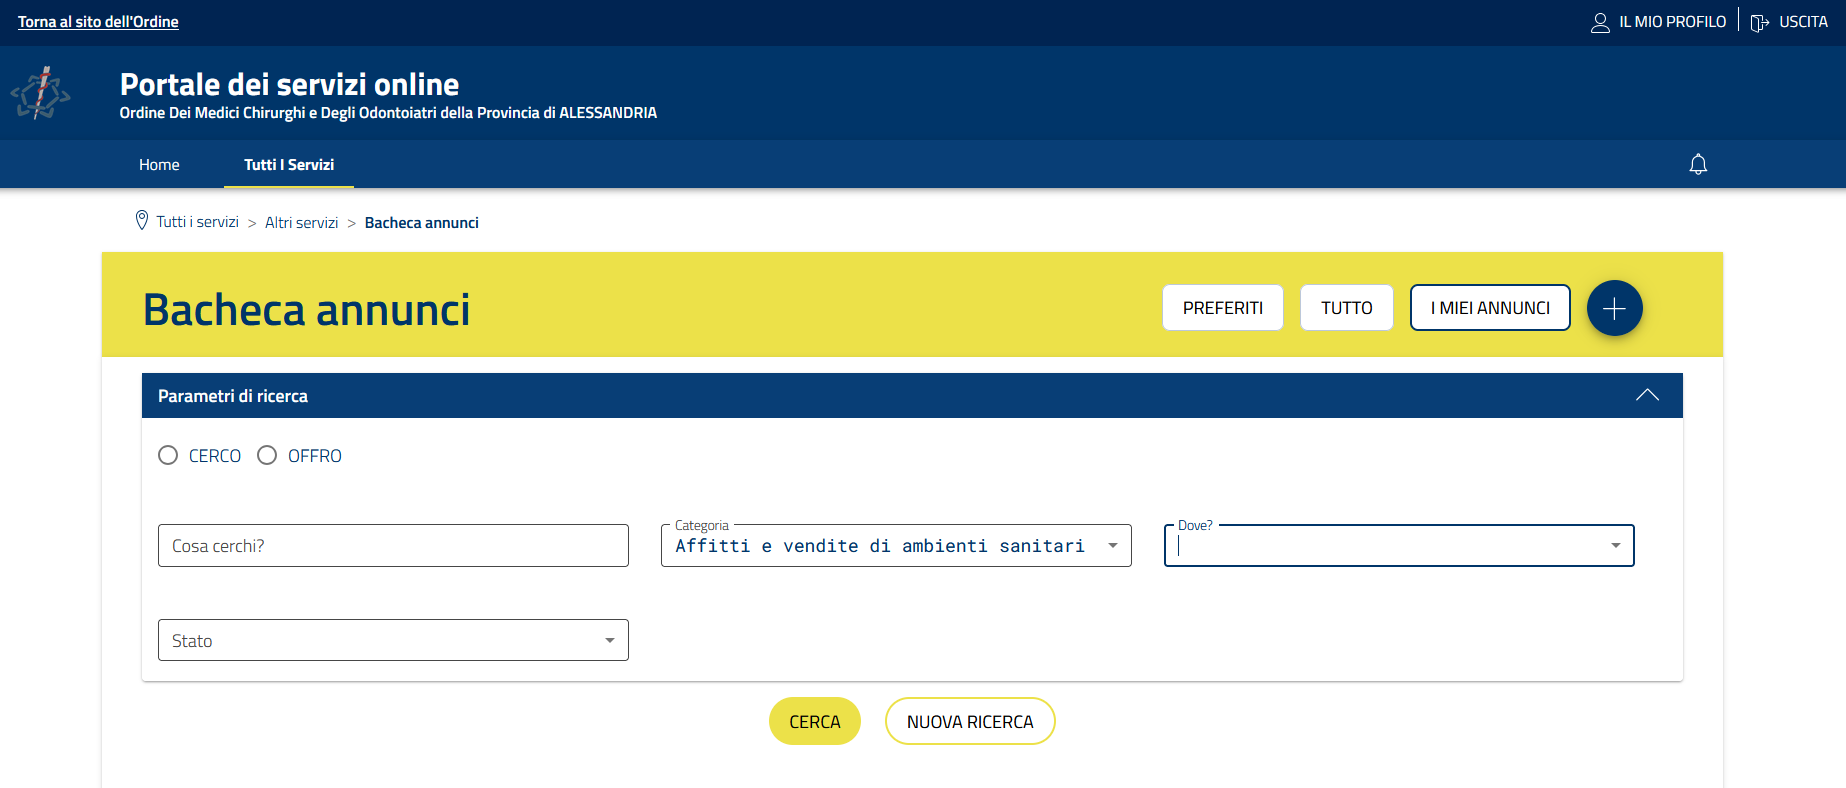
Task: Click the location pin breadcrumb icon
Action: (x=142, y=221)
